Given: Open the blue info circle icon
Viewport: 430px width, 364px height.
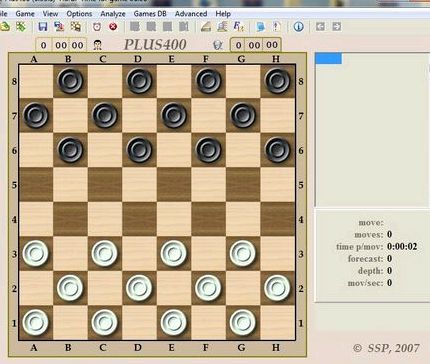Looking at the screenshot, I should [298, 26].
